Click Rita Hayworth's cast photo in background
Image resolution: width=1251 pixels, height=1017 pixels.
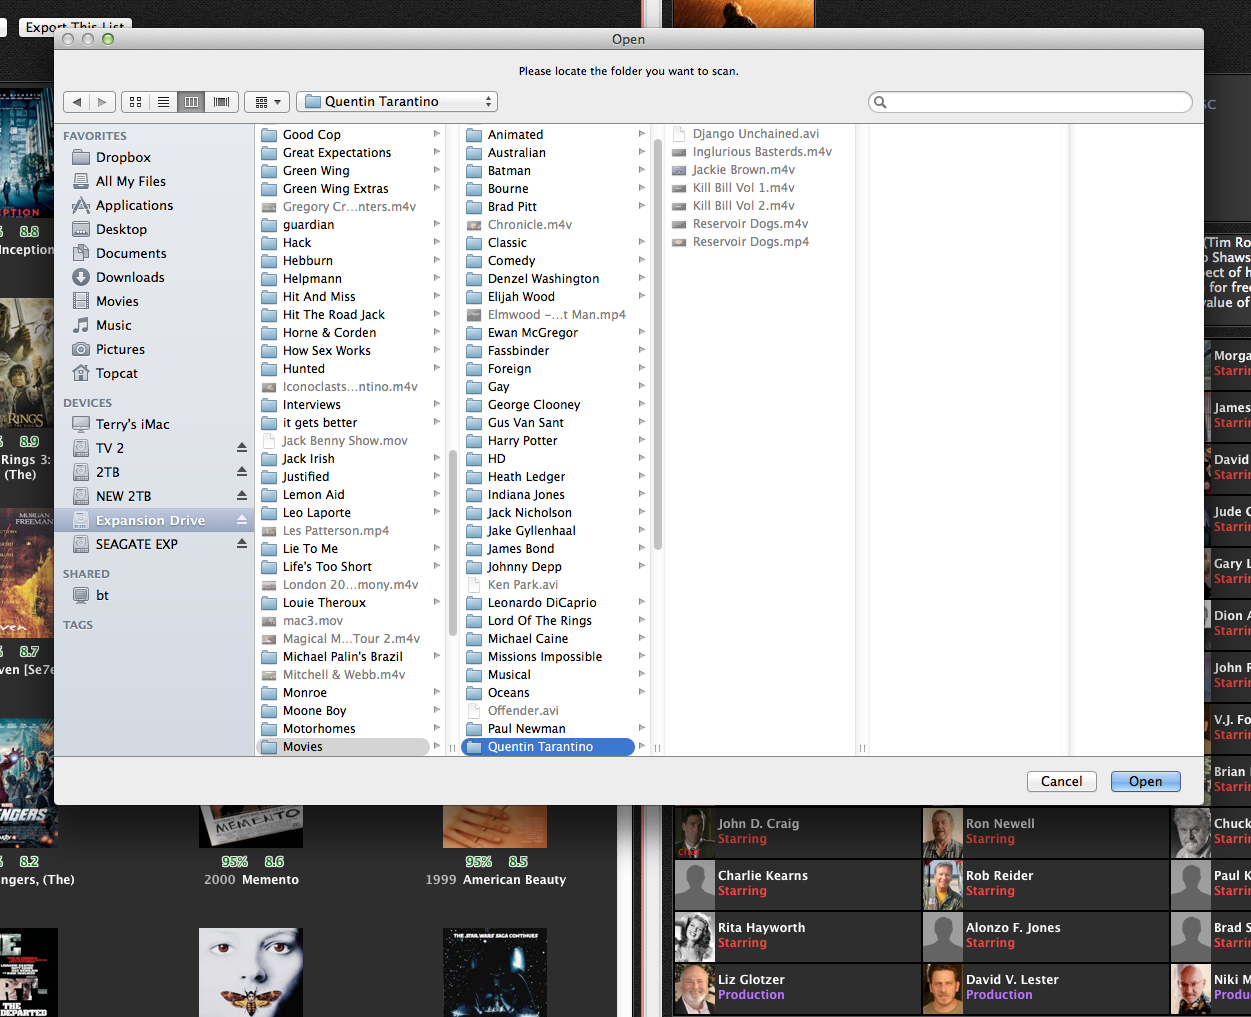coord(694,937)
